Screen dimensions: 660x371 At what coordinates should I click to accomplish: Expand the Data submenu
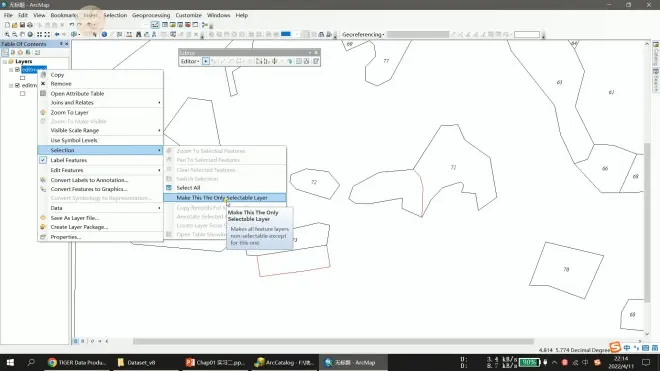click(101, 208)
